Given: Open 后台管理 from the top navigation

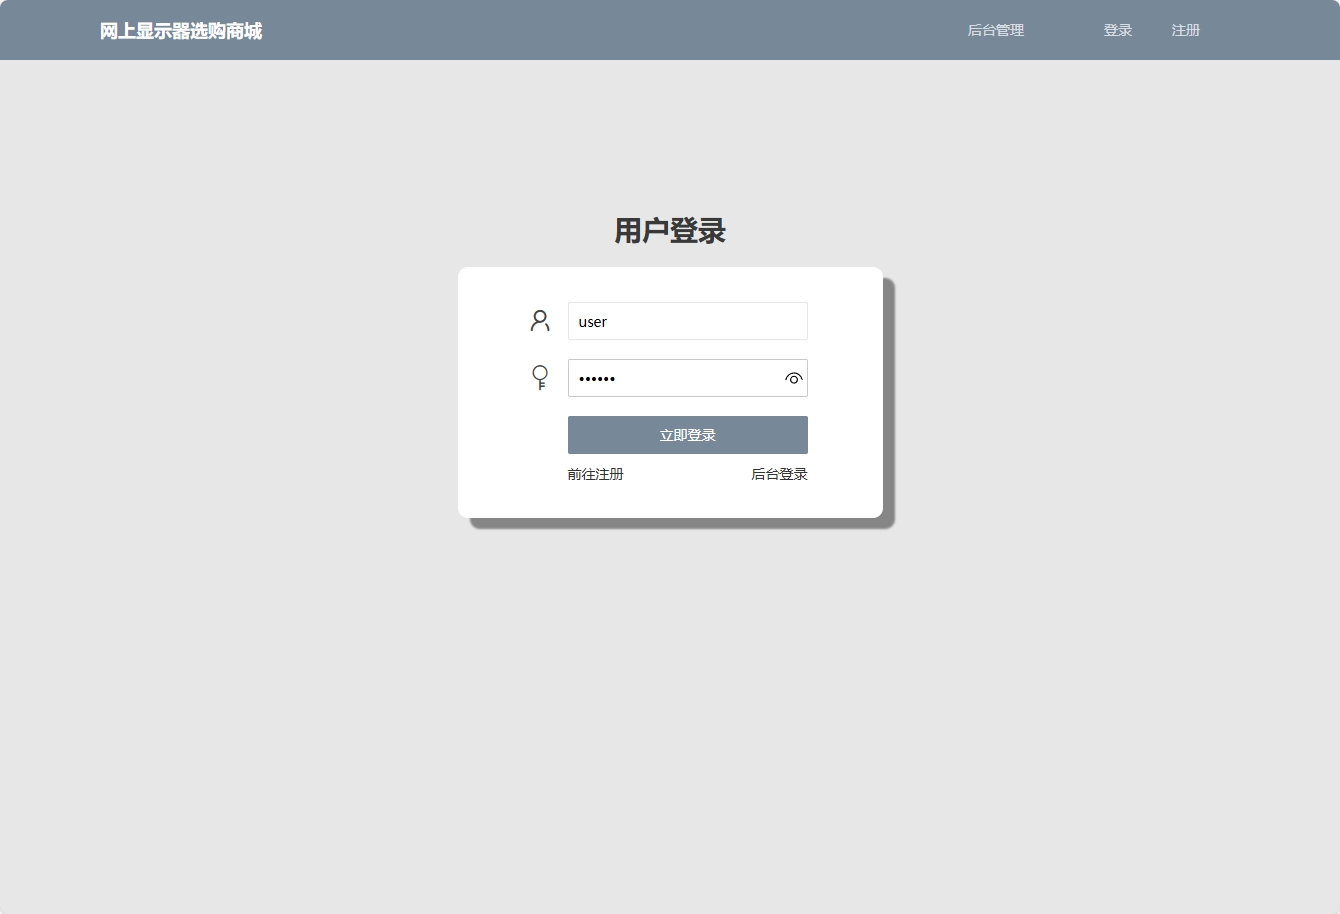Looking at the screenshot, I should (995, 30).
